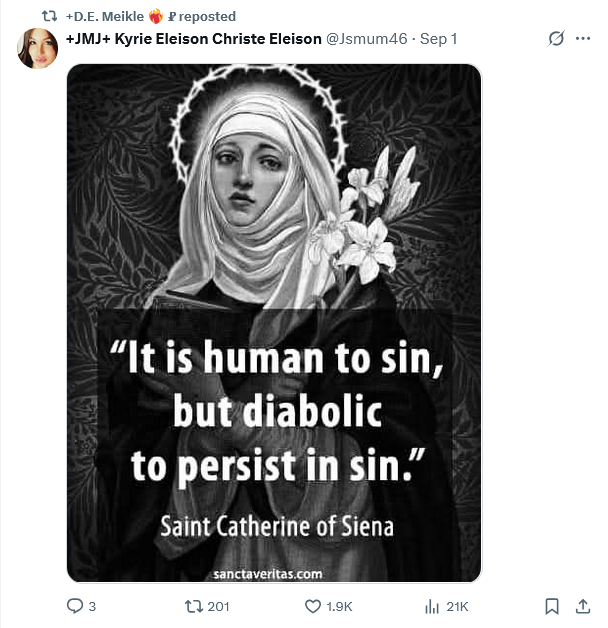Click the "201" repost count
This screenshot has width=608, height=628.
[x=218, y=606]
